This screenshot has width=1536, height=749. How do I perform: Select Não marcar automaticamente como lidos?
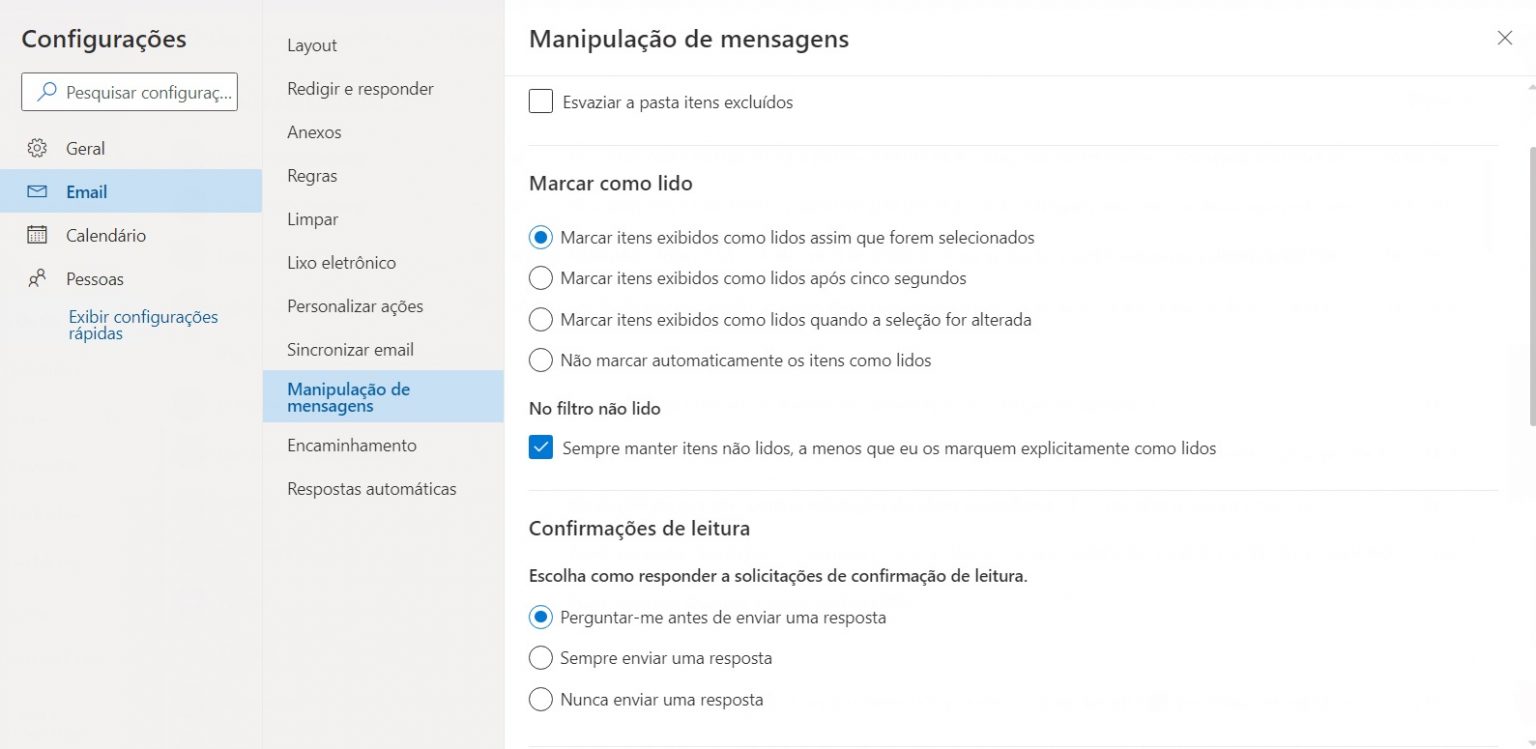541,360
